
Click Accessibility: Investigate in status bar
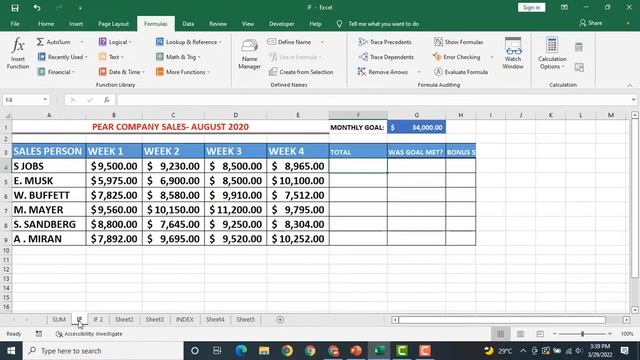[x=89, y=334]
